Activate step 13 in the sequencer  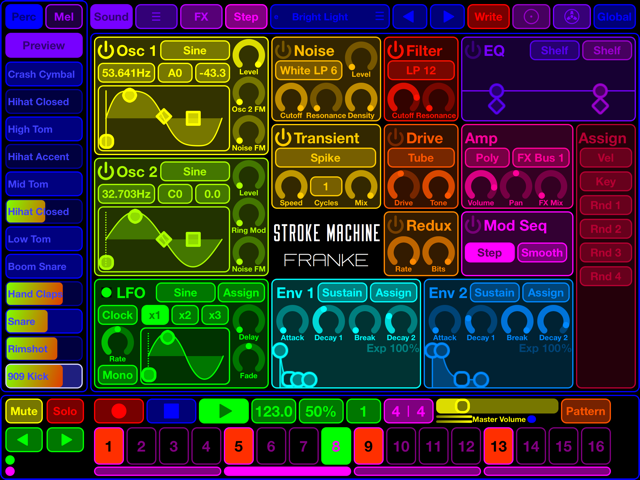pyautogui.click(x=498, y=446)
